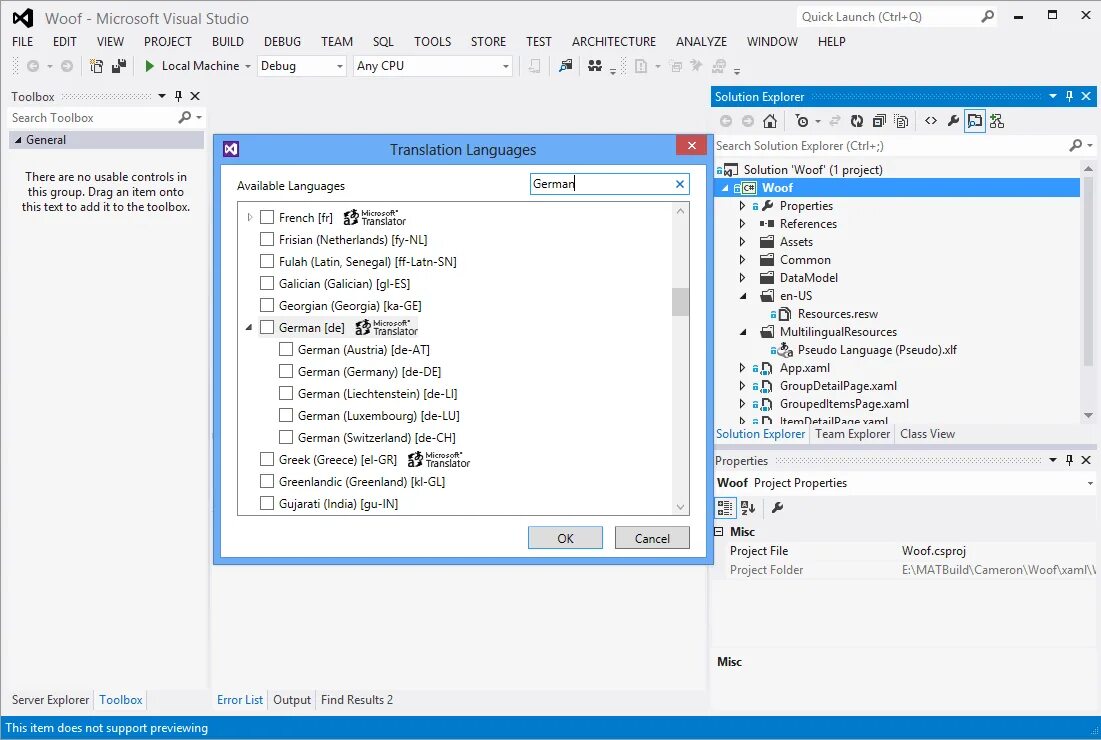Image resolution: width=1101 pixels, height=740 pixels.
Task: Open the Output tab at bottom
Action: (x=291, y=699)
